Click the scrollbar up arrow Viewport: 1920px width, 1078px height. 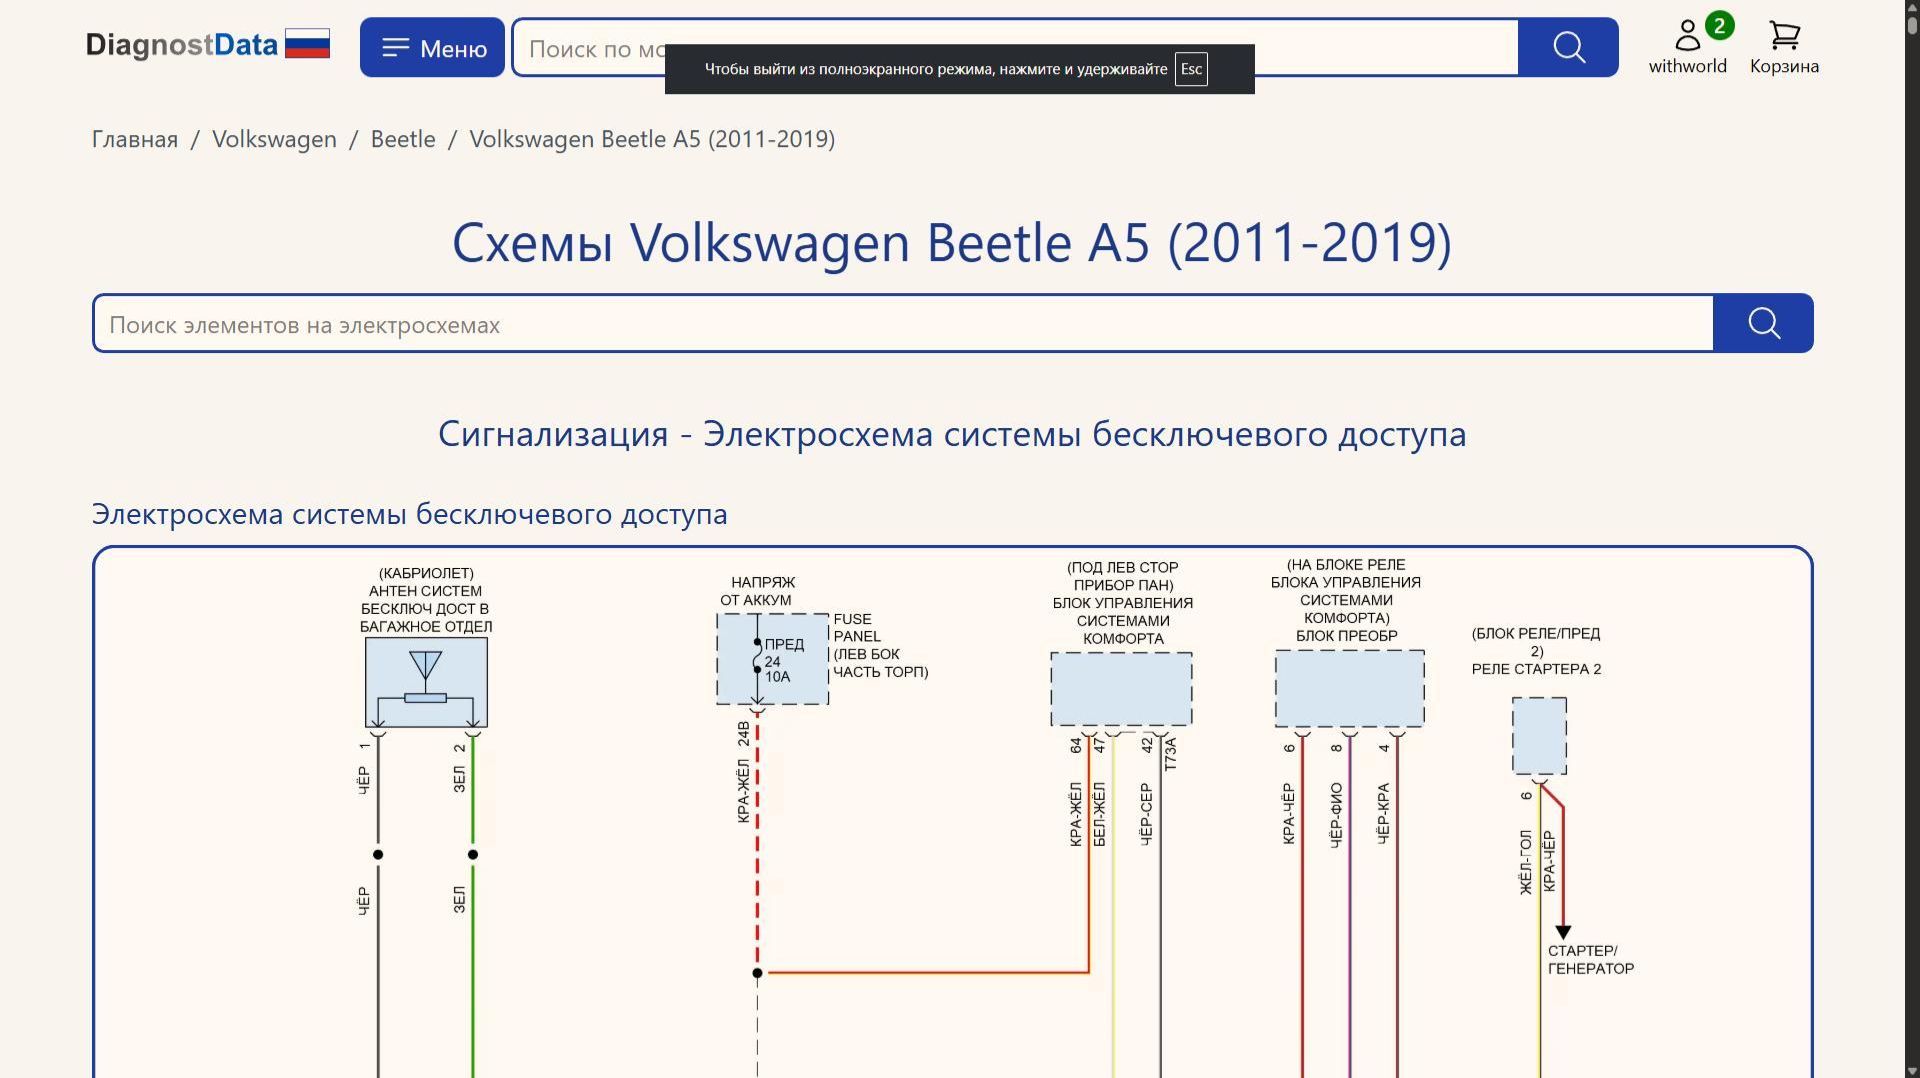tap(1911, 9)
